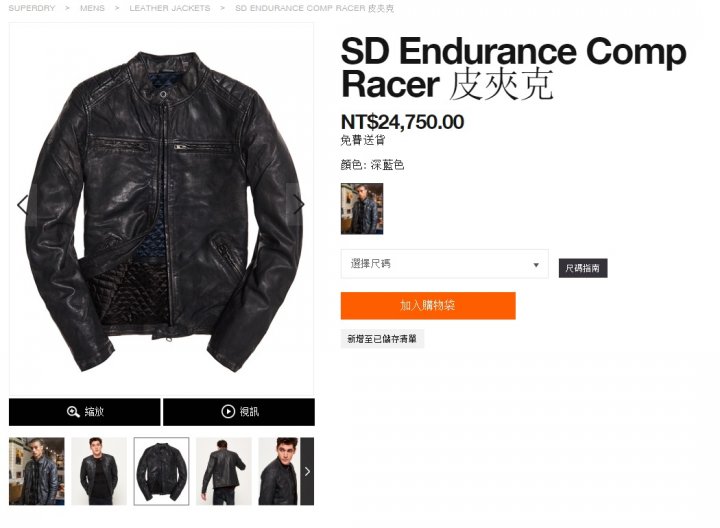This screenshot has height=528, width=720.
Task: Click the magnifier zoom button below image
Action: click(x=84, y=412)
